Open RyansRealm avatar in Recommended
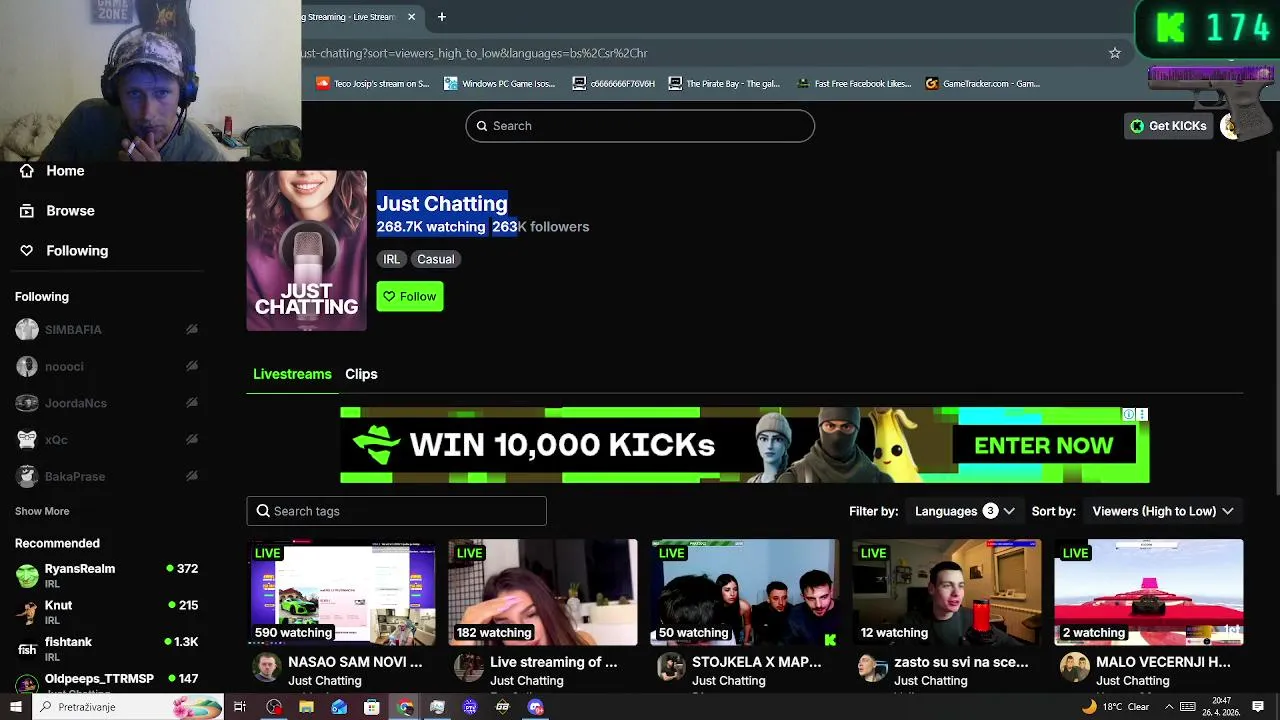This screenshot has width=1280, height=720. click(27, 575)
